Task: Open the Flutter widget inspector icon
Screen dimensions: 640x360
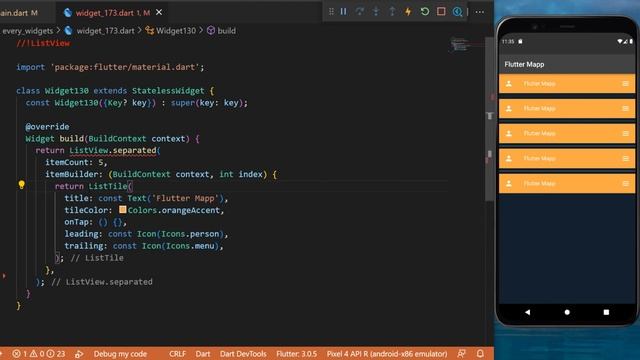Action: (458, 12)
